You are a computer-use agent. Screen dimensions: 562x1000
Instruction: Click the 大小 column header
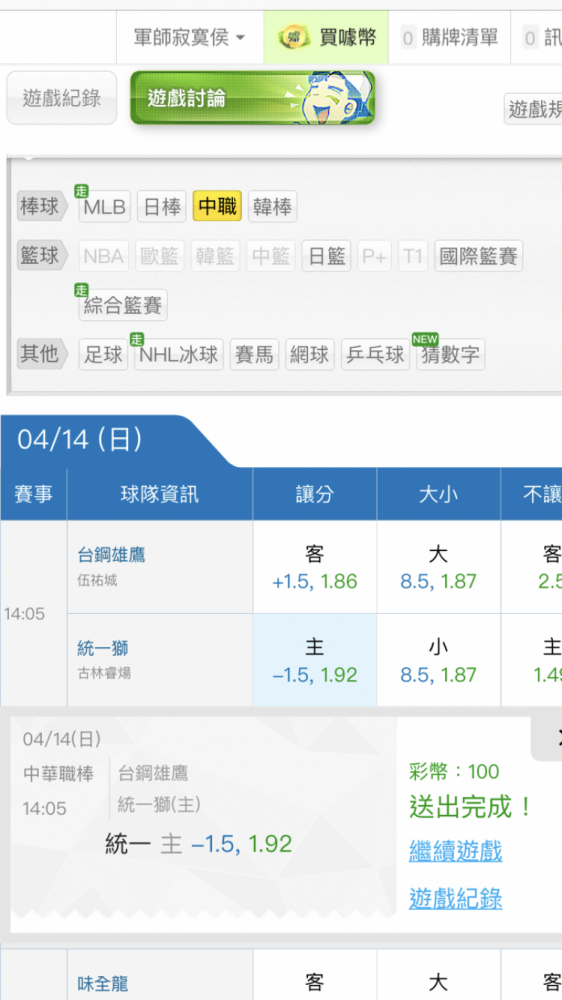438,494
